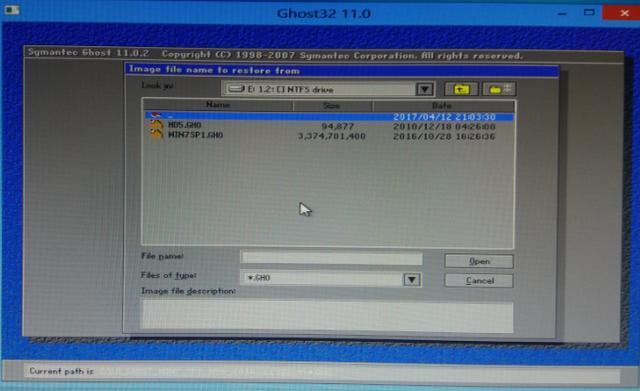
Task: Sort file list by Date column
Action: tap(443, 105)
